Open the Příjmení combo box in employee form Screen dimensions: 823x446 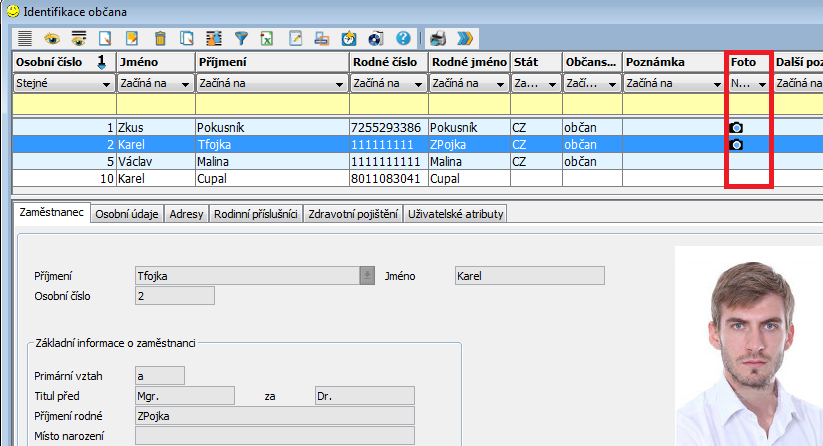[x=366, y=276]
